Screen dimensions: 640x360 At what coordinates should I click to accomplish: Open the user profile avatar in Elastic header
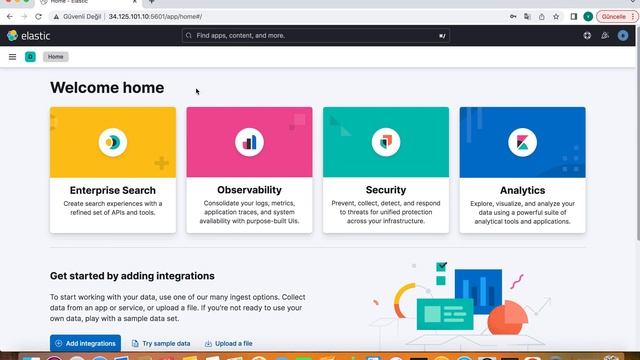622,36
